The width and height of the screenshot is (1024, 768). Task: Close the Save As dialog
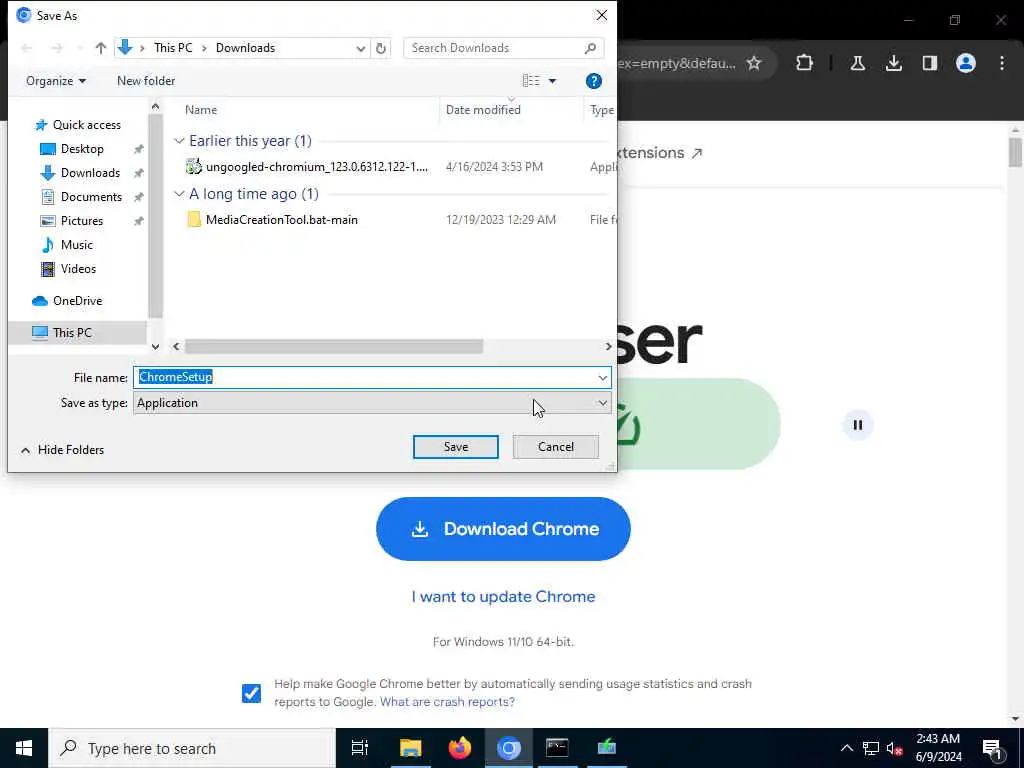point(602,15)
